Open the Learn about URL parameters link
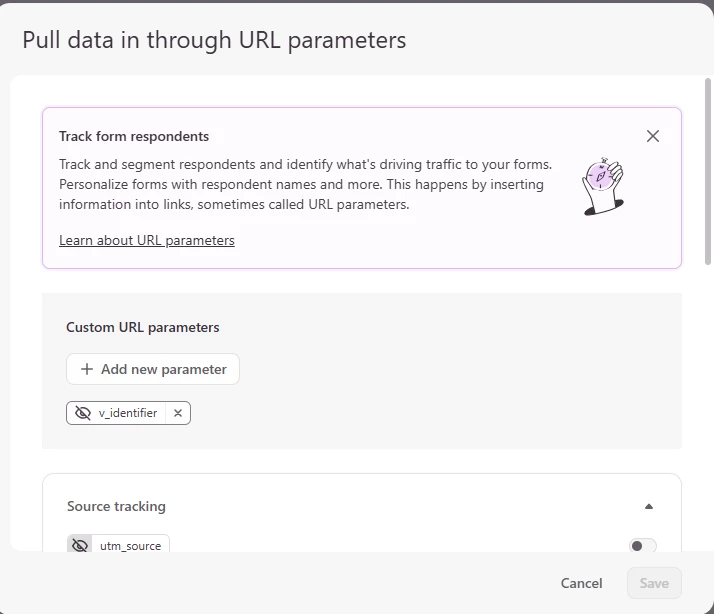Screen dimensions: 714x614 tap(147, 240)
